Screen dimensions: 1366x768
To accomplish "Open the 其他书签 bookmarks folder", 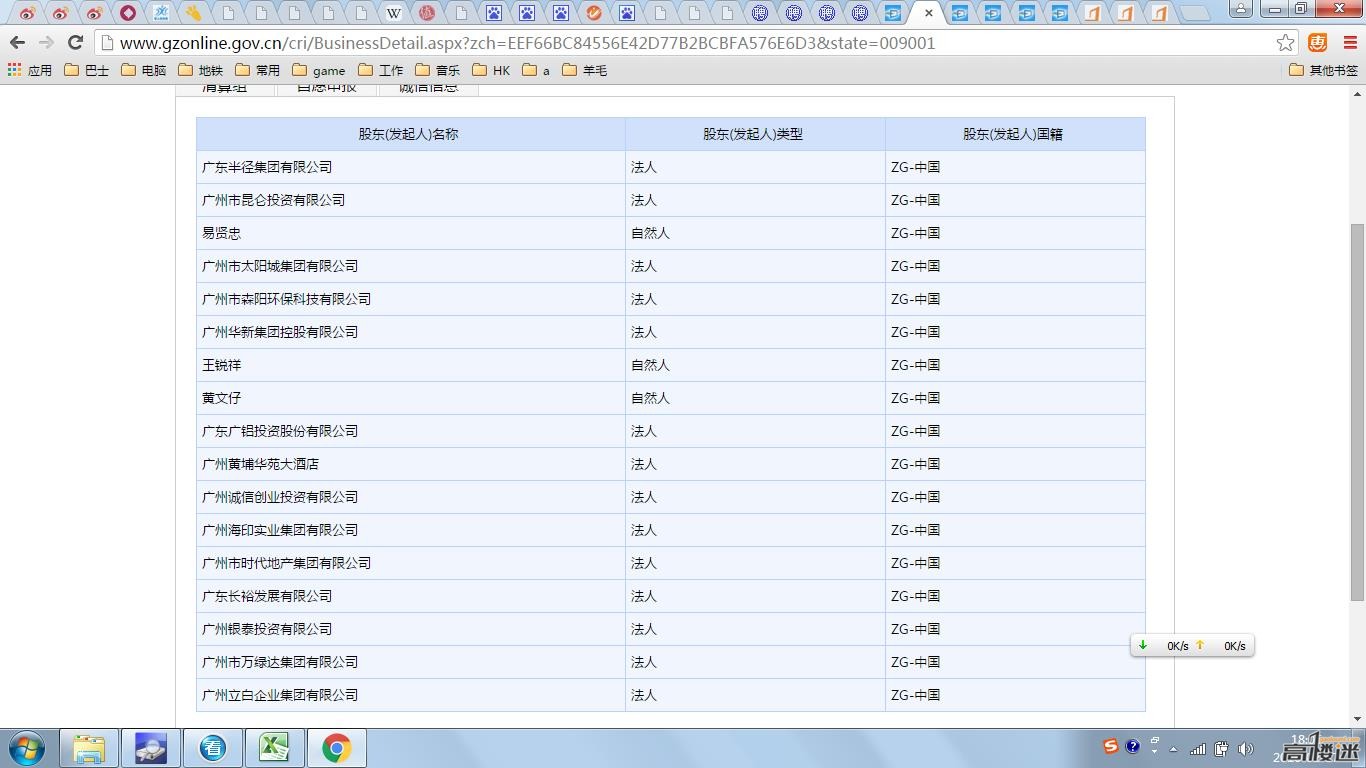I will pos(1324,70).
